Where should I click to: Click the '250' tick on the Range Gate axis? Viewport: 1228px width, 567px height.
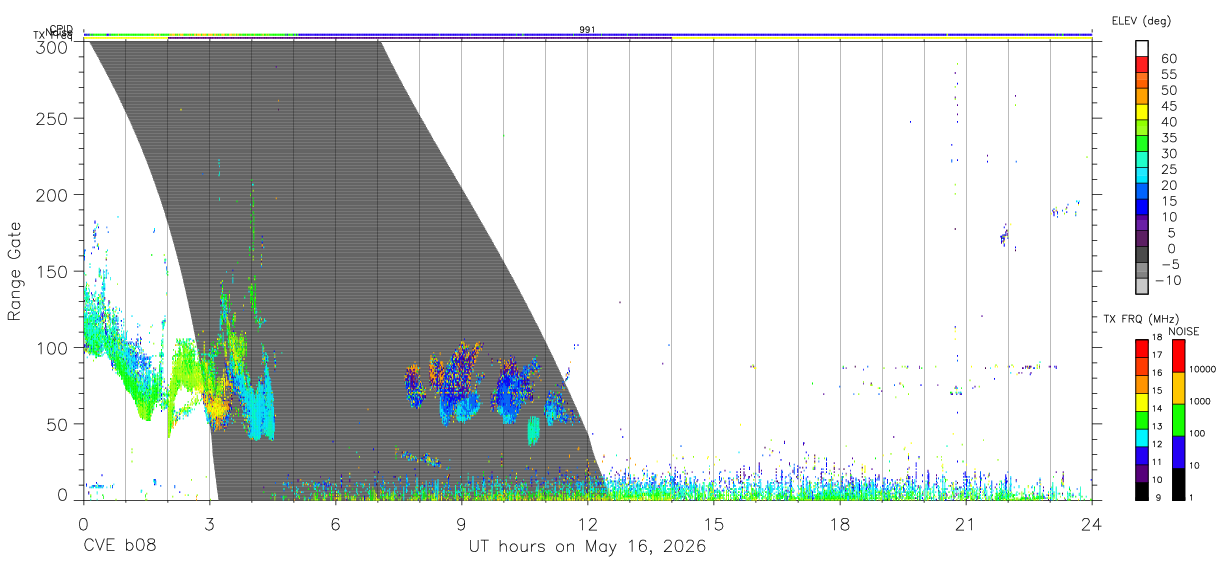[x=53, y=118]
